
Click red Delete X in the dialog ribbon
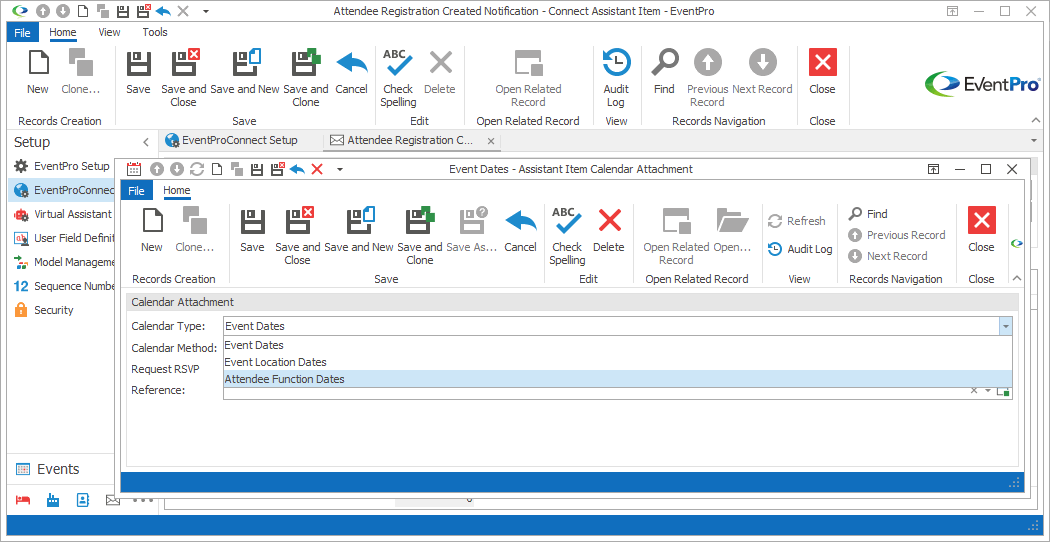[609, 220]
